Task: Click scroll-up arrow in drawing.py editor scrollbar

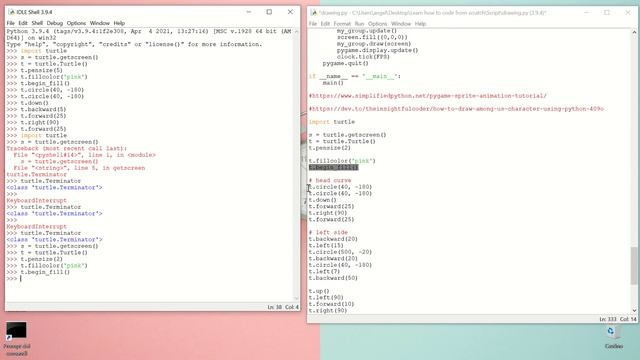Action: tap(634, 32)
